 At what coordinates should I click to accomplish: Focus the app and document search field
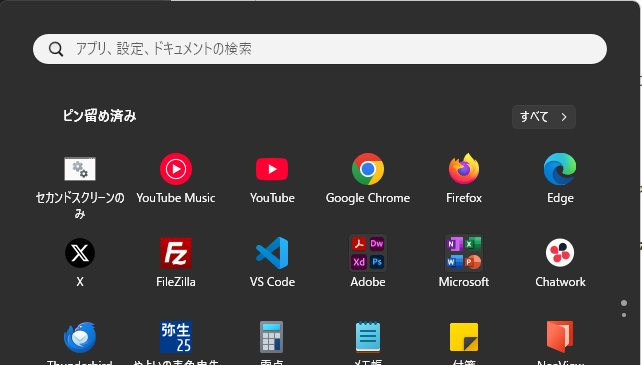click(320, 49)
